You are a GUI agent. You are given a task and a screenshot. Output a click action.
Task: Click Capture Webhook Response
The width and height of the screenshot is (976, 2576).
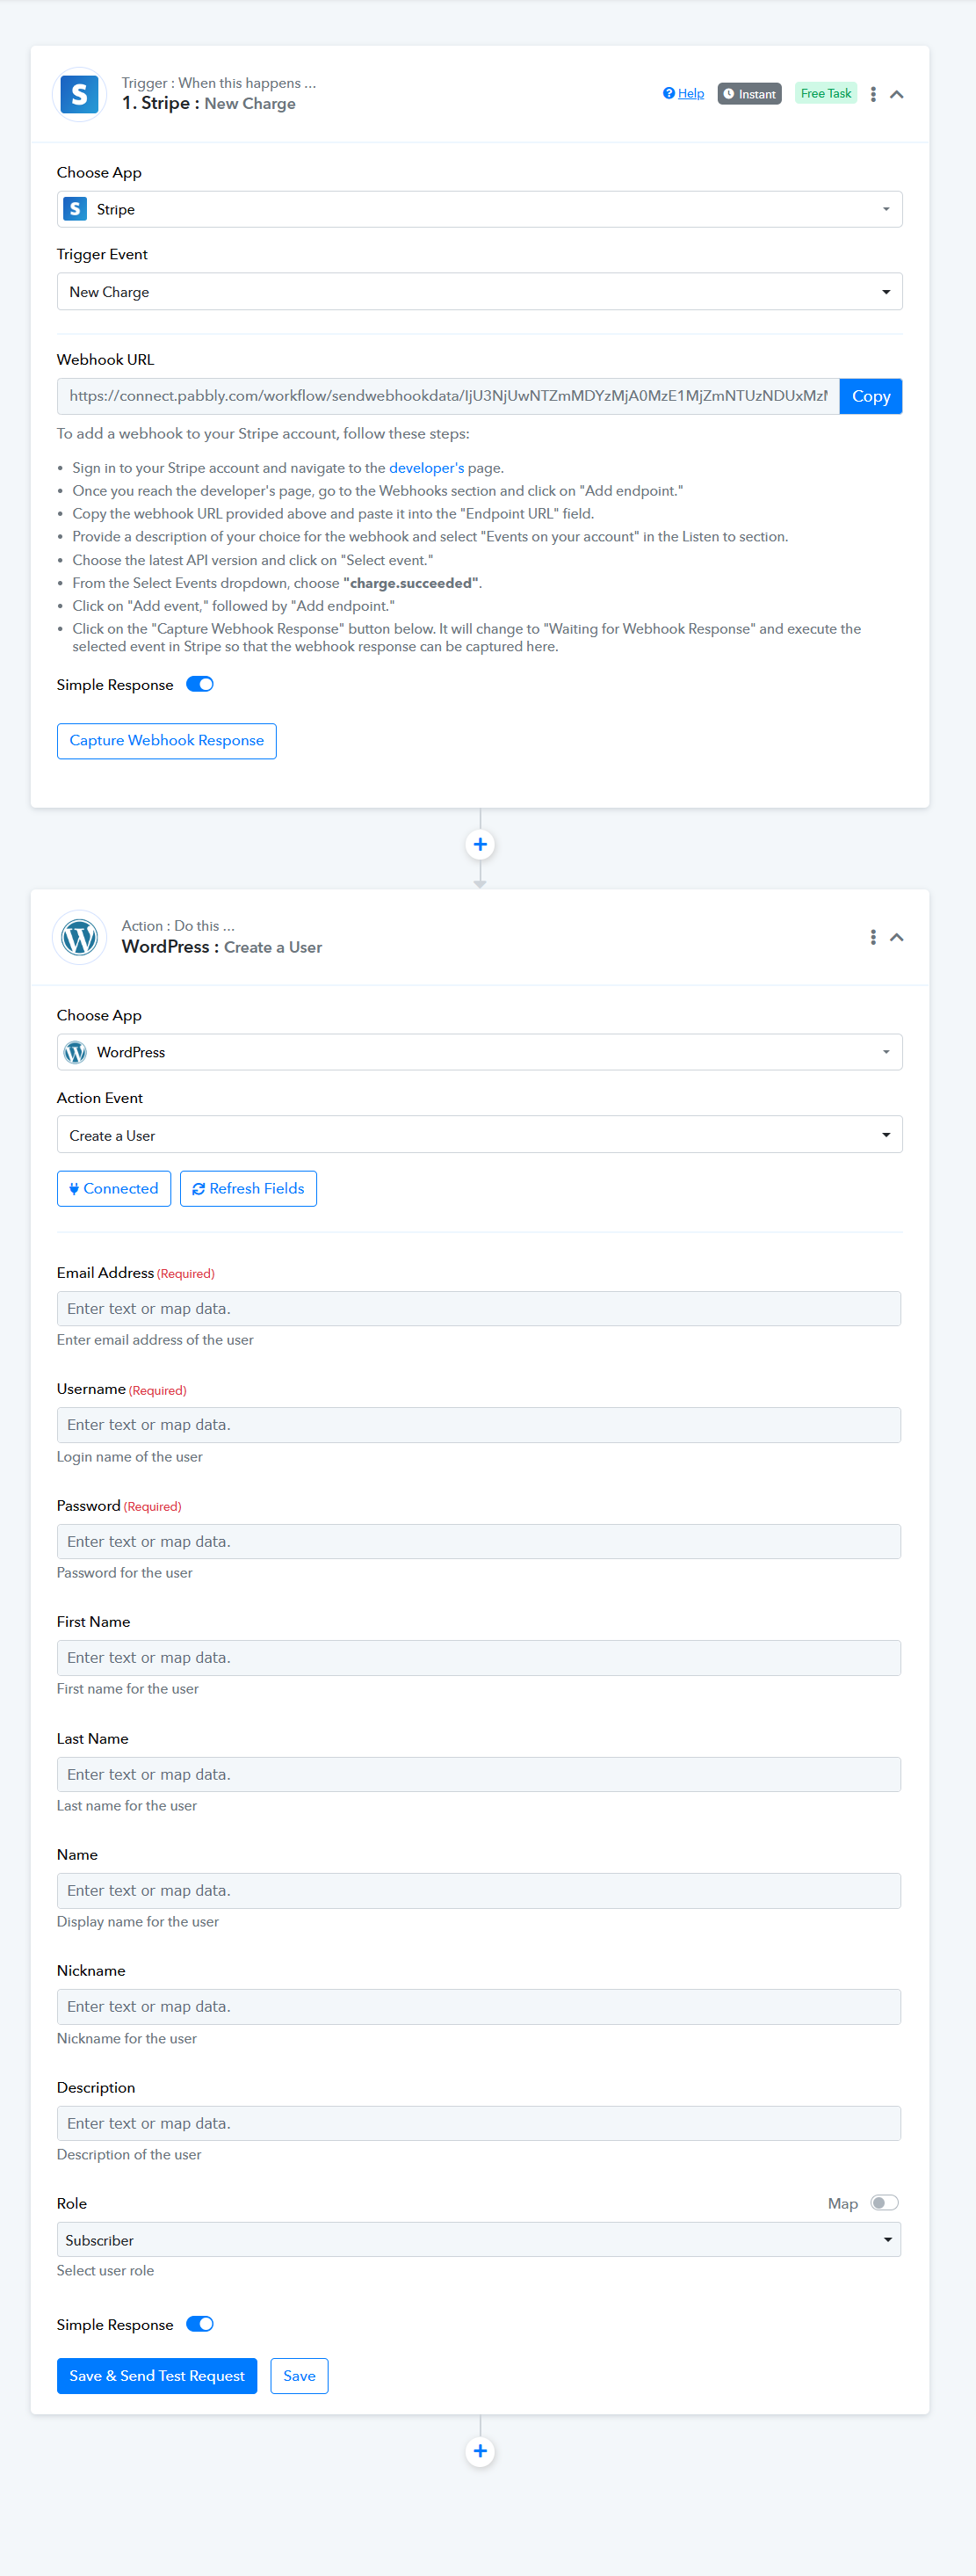point(167,741)
